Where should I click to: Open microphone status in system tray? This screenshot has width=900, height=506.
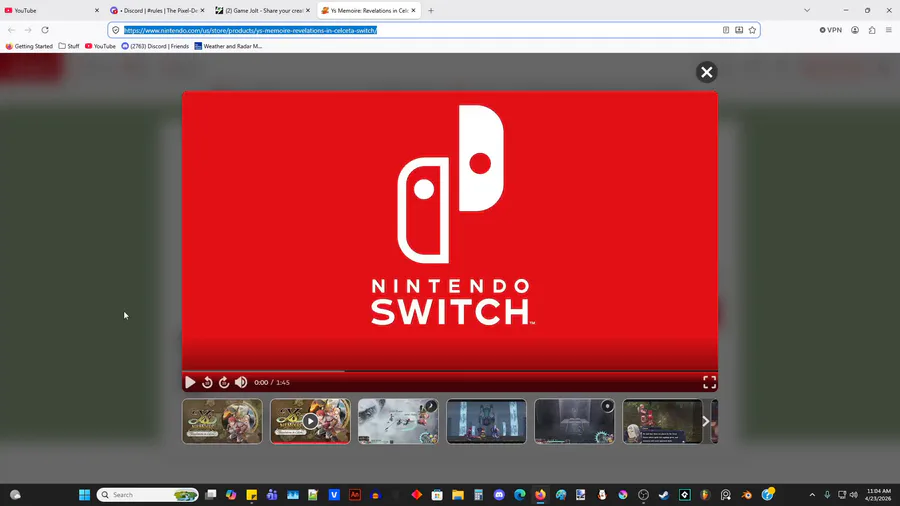pos(827,495)
